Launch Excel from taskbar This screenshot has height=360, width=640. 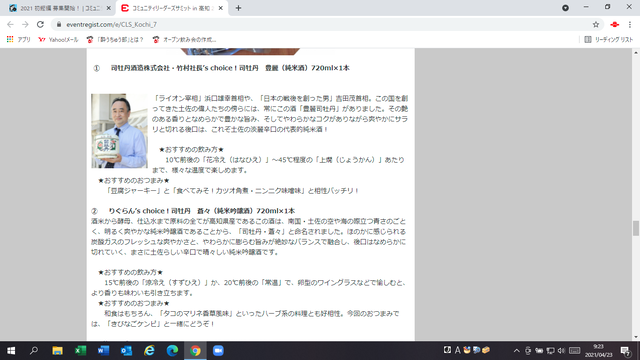(x=80, y=351)
